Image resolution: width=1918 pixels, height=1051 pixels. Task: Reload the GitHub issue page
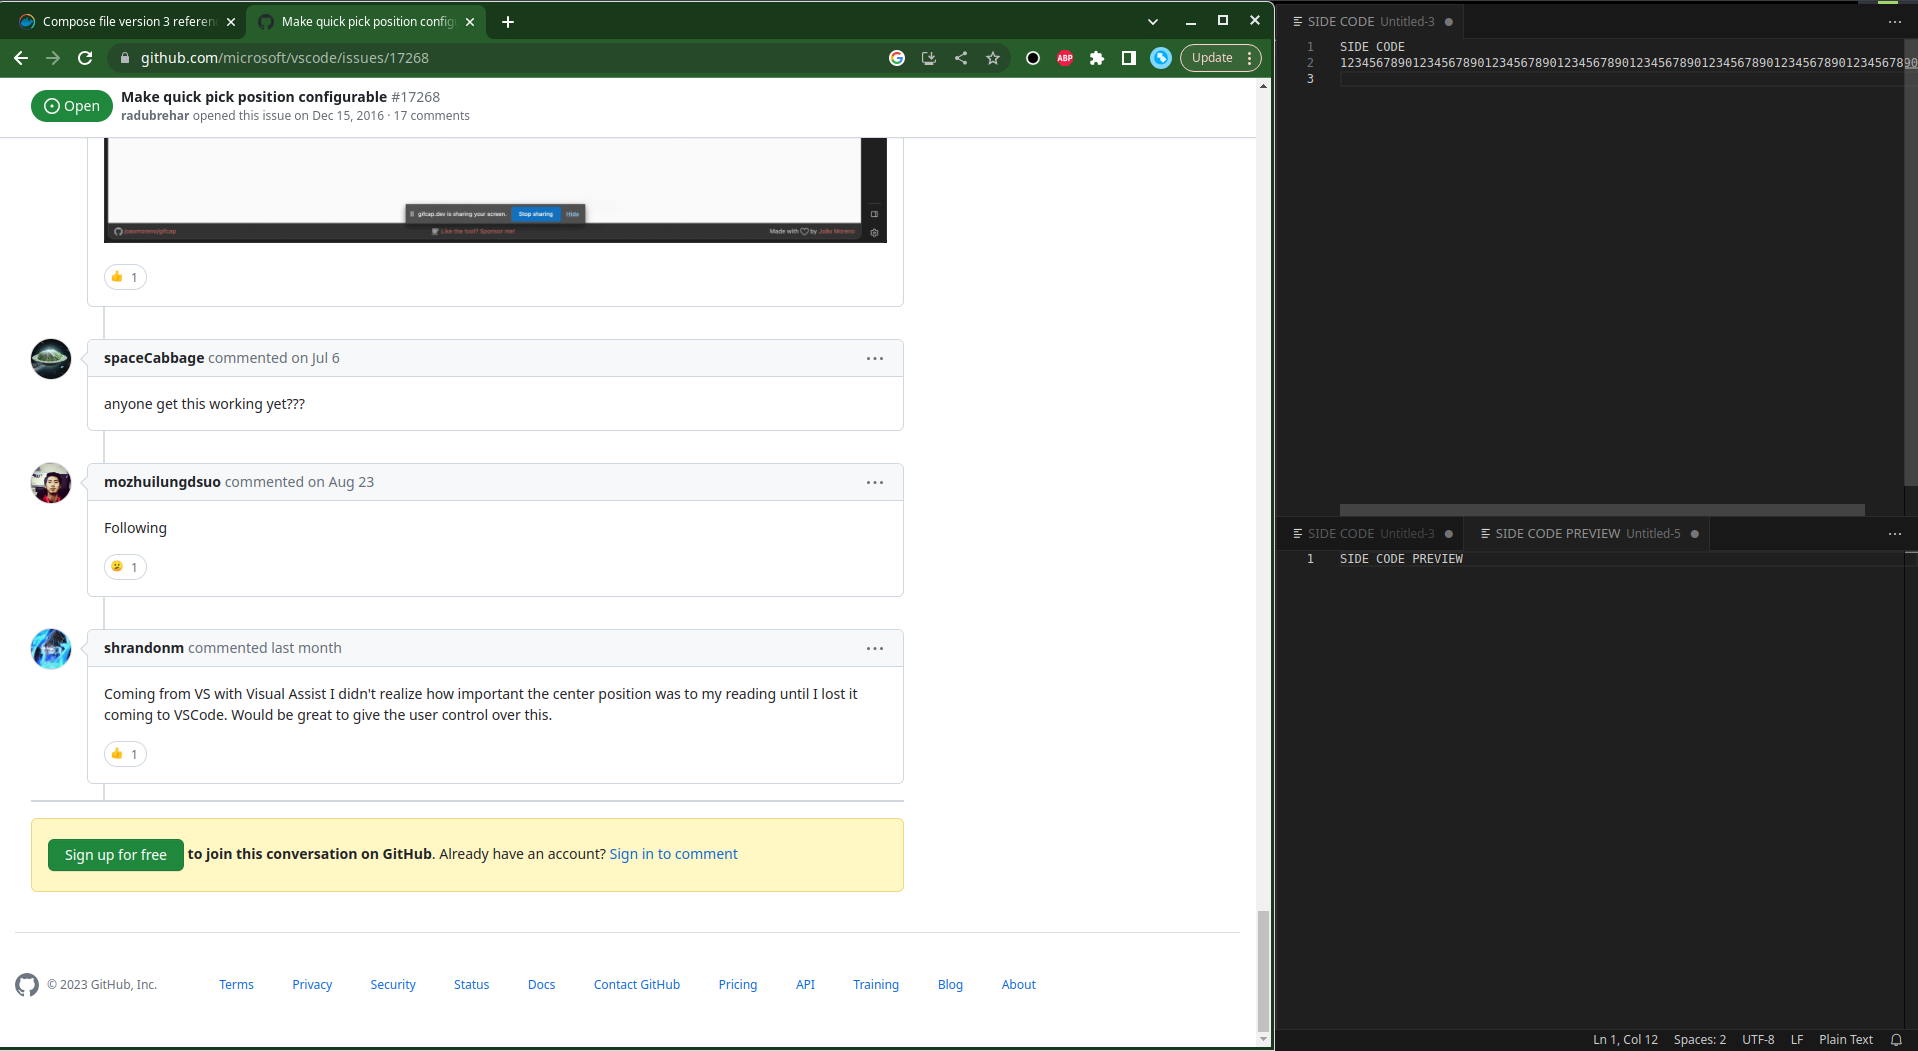[85, 57]
